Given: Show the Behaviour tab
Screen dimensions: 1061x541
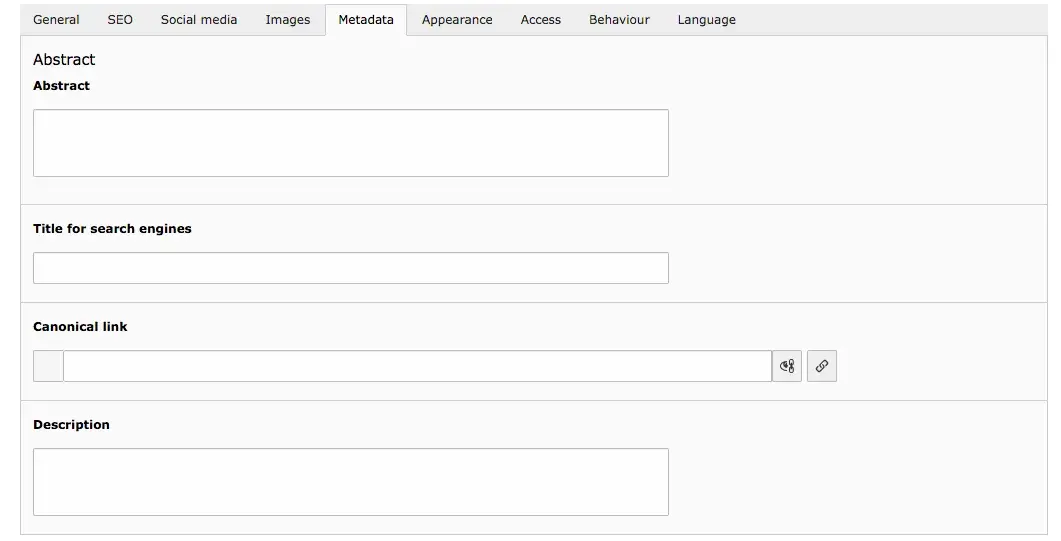Looking at the screenshot, I should click(619, 20).
